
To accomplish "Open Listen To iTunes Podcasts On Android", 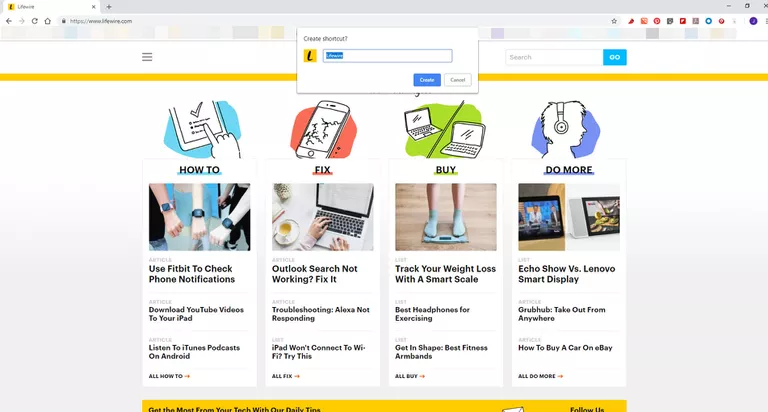I will (x=194, y=352).
